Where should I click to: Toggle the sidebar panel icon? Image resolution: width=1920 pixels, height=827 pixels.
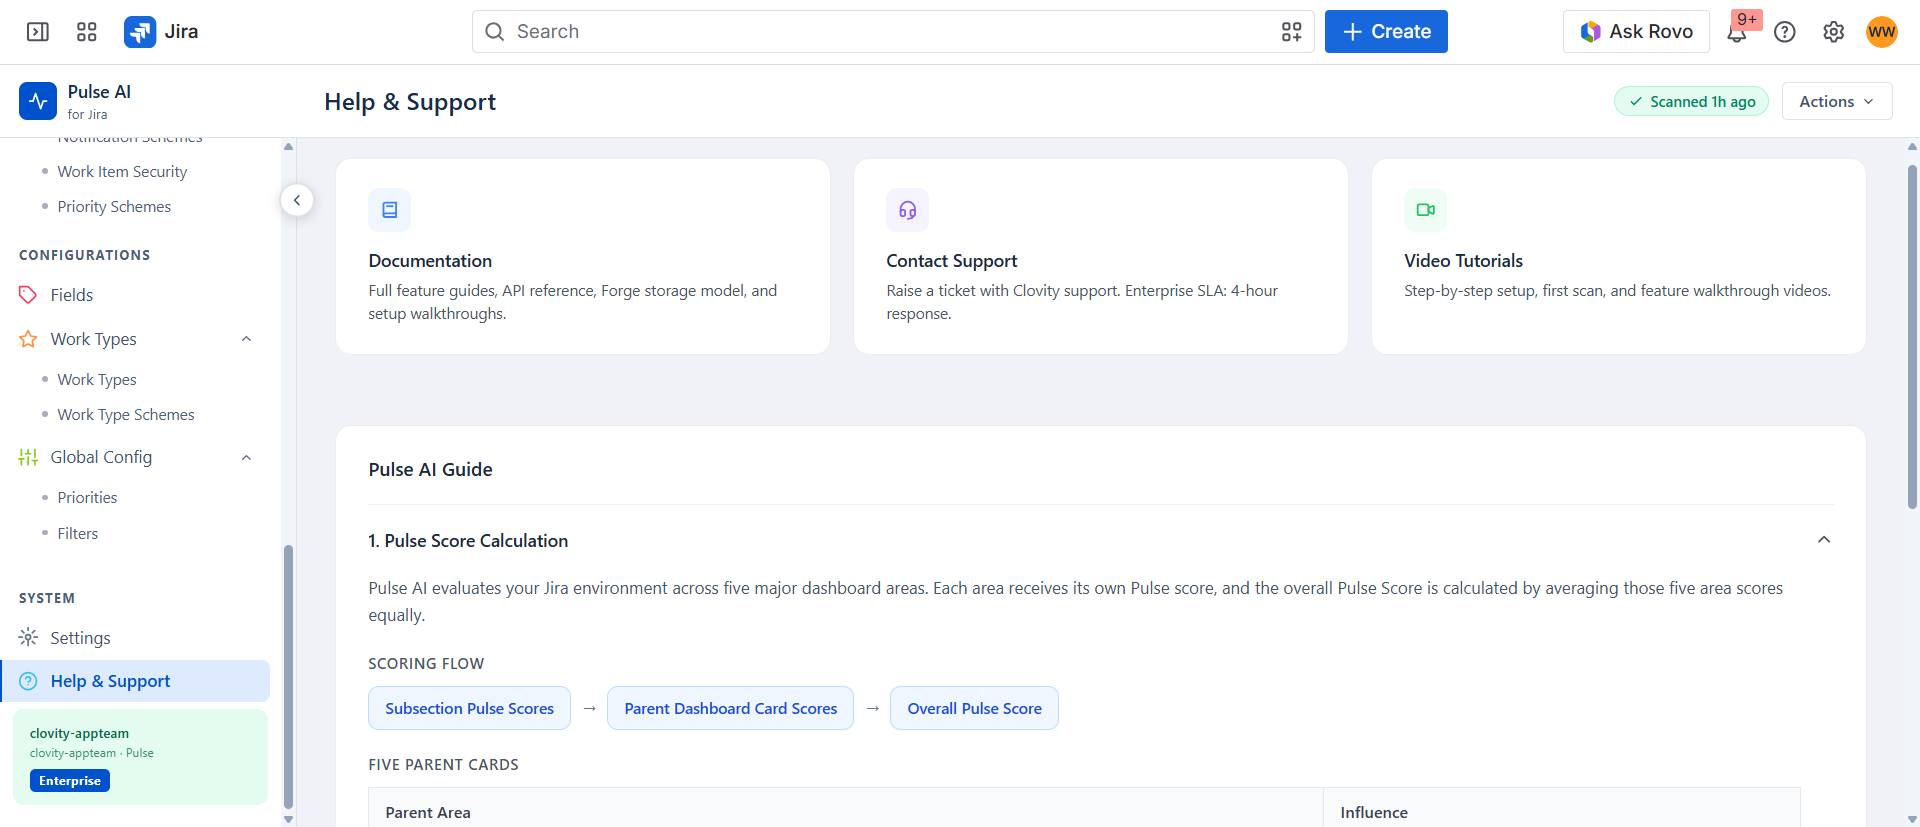[38, 32]
